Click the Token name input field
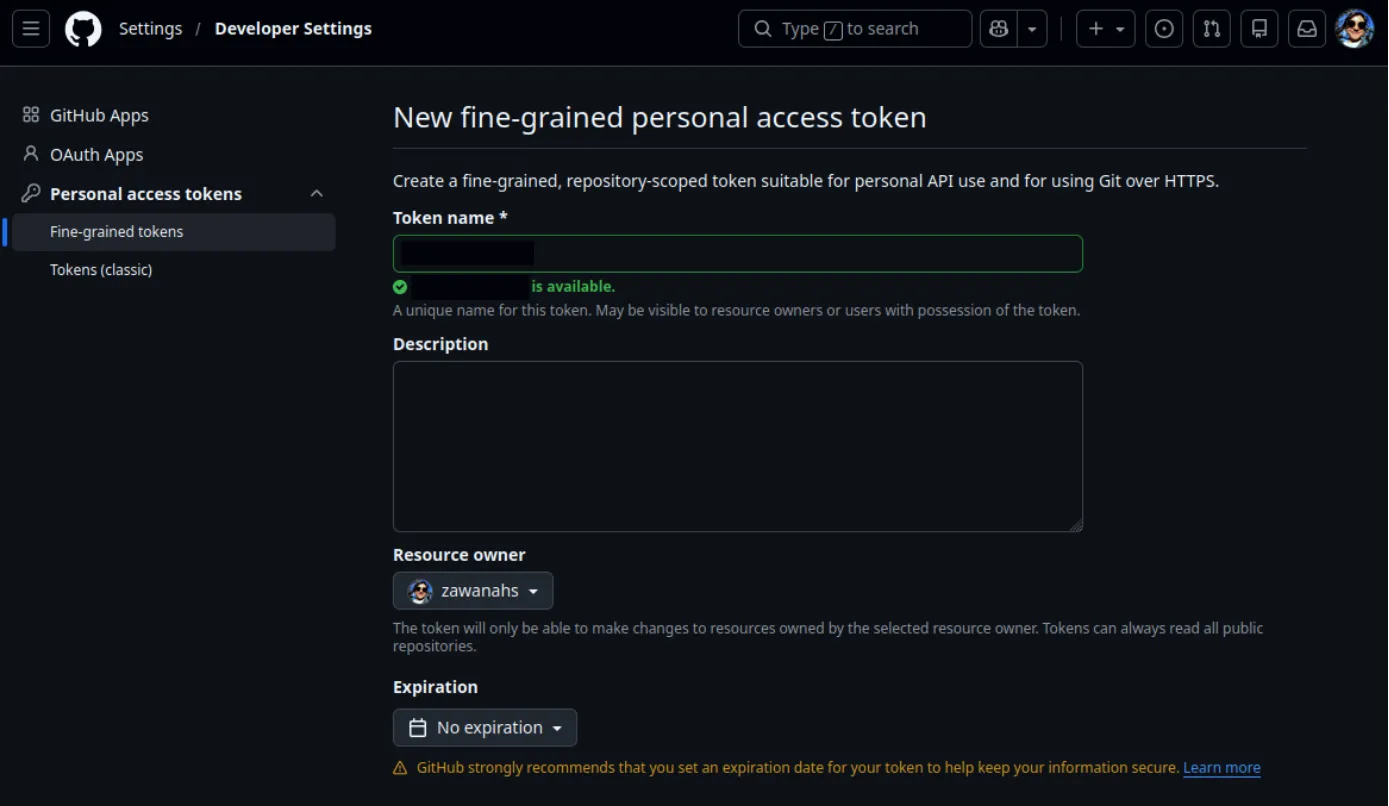1389x806 pixels. click(x=738, y=254)
